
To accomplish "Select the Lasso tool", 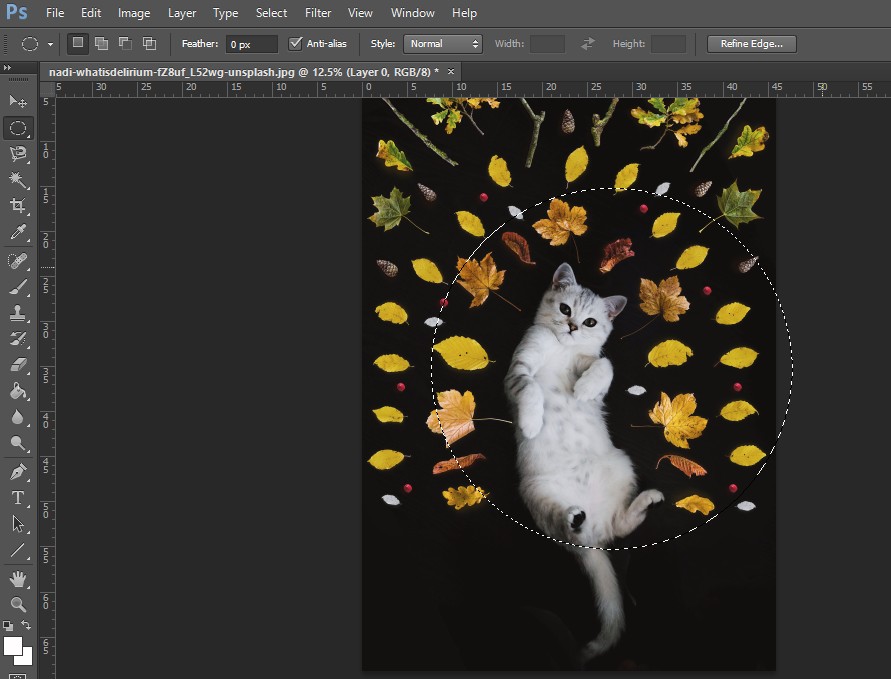I will click(18, 154).
